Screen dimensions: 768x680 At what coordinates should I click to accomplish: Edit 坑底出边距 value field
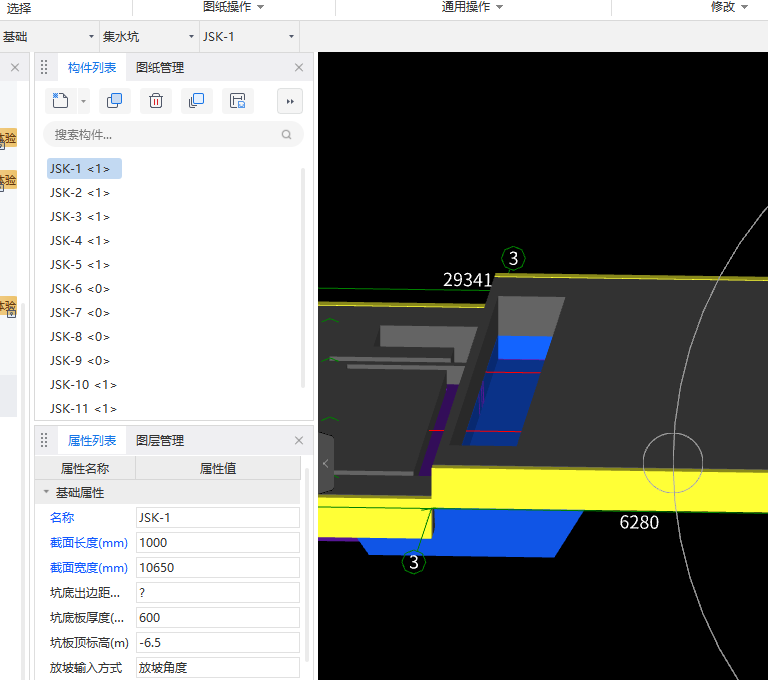pyautogui.click(x=217, y=593)
